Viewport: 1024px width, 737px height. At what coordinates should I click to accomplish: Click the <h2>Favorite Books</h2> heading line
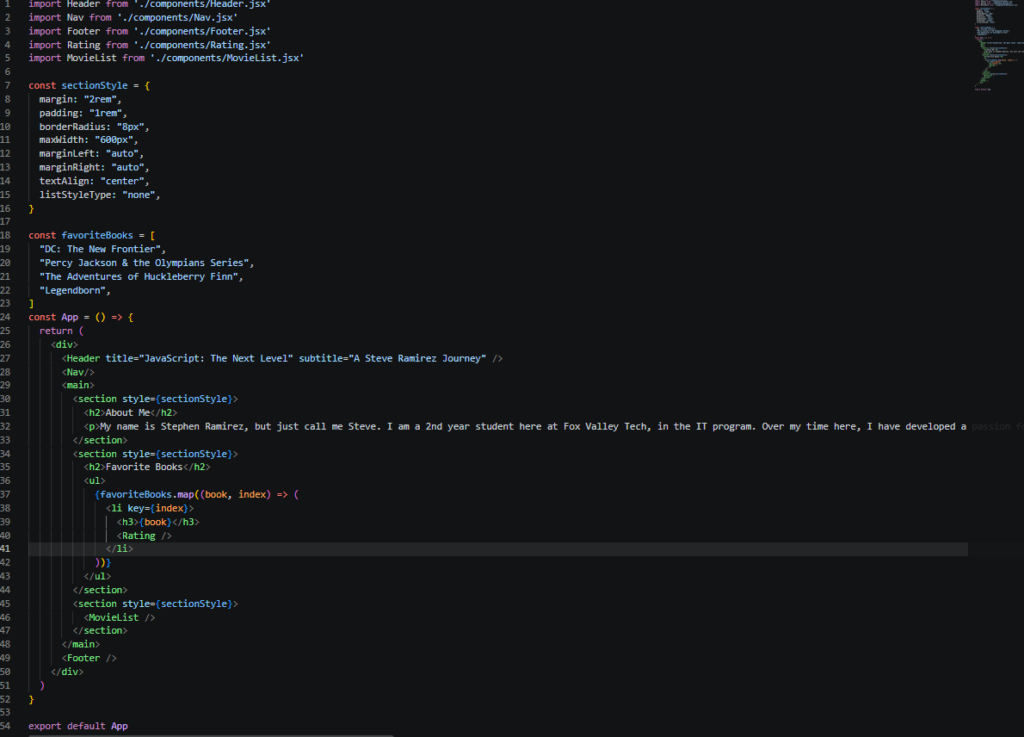[x=147, y=467]
